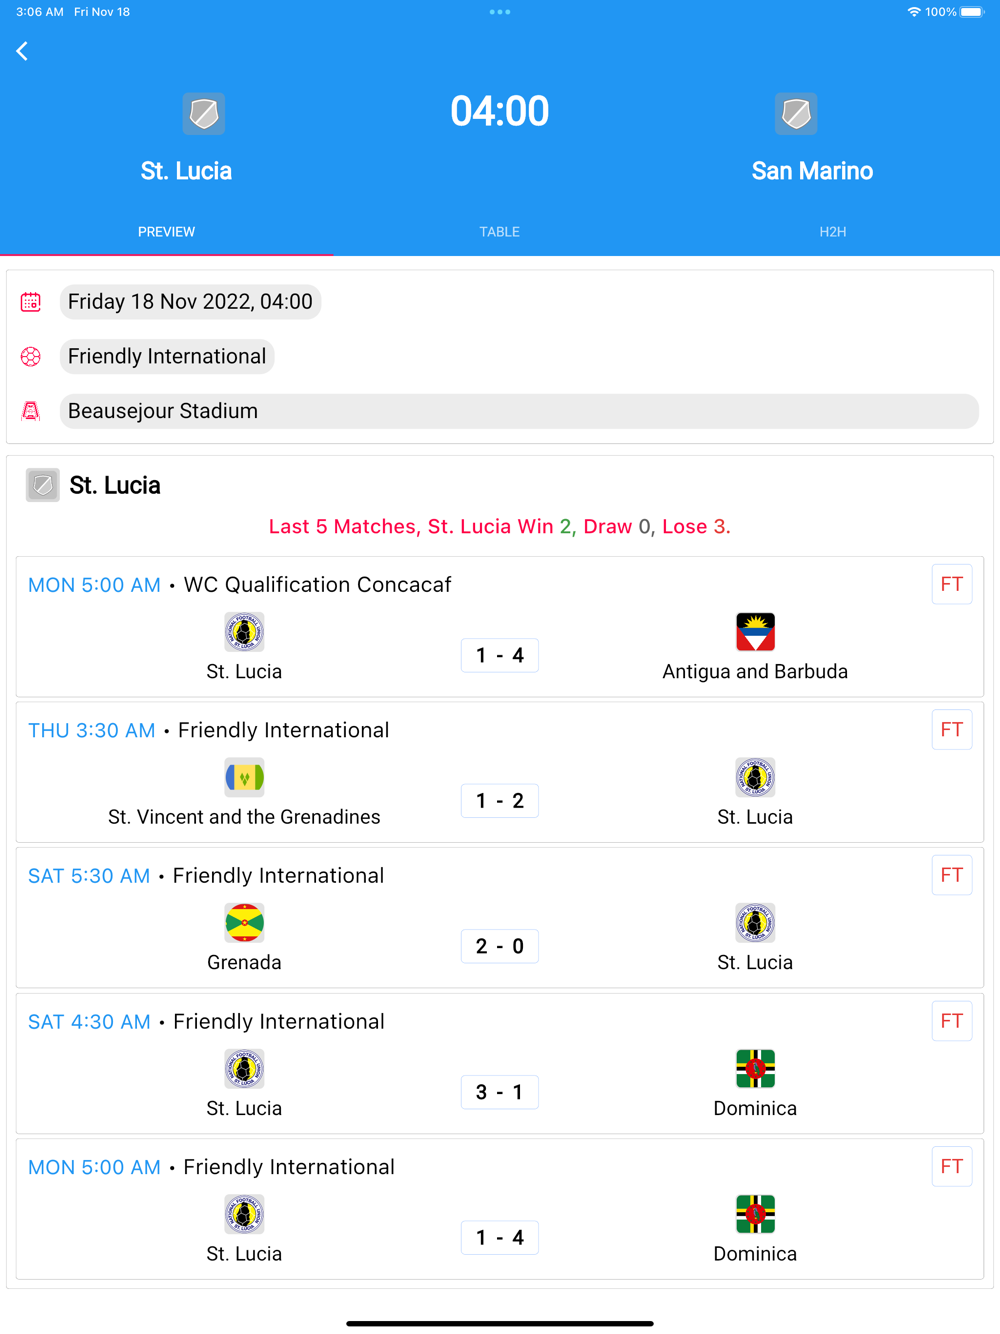Open the H2H tab
The width and height of the screenshot is (1000, 1334).
(x=832, y=232)
